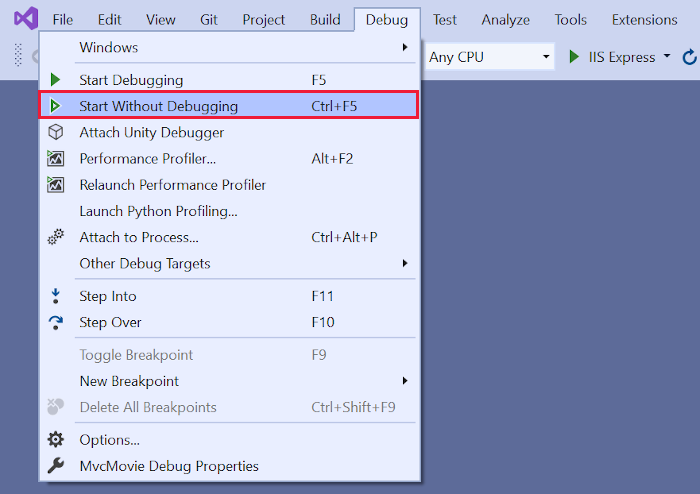Screen dimensions: 700x494
Task: Click the Visual Studio logo icon
Action: coord(25,19)
